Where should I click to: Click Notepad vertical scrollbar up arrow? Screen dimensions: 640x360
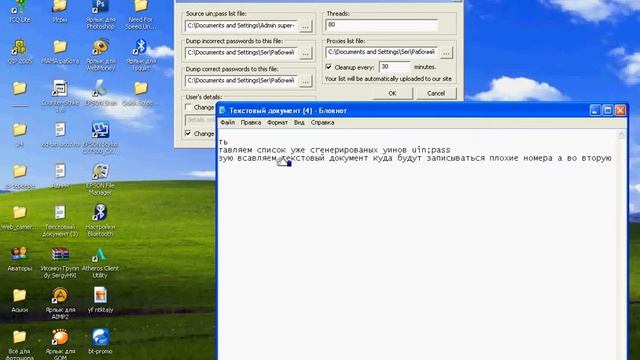pos(622,135)
